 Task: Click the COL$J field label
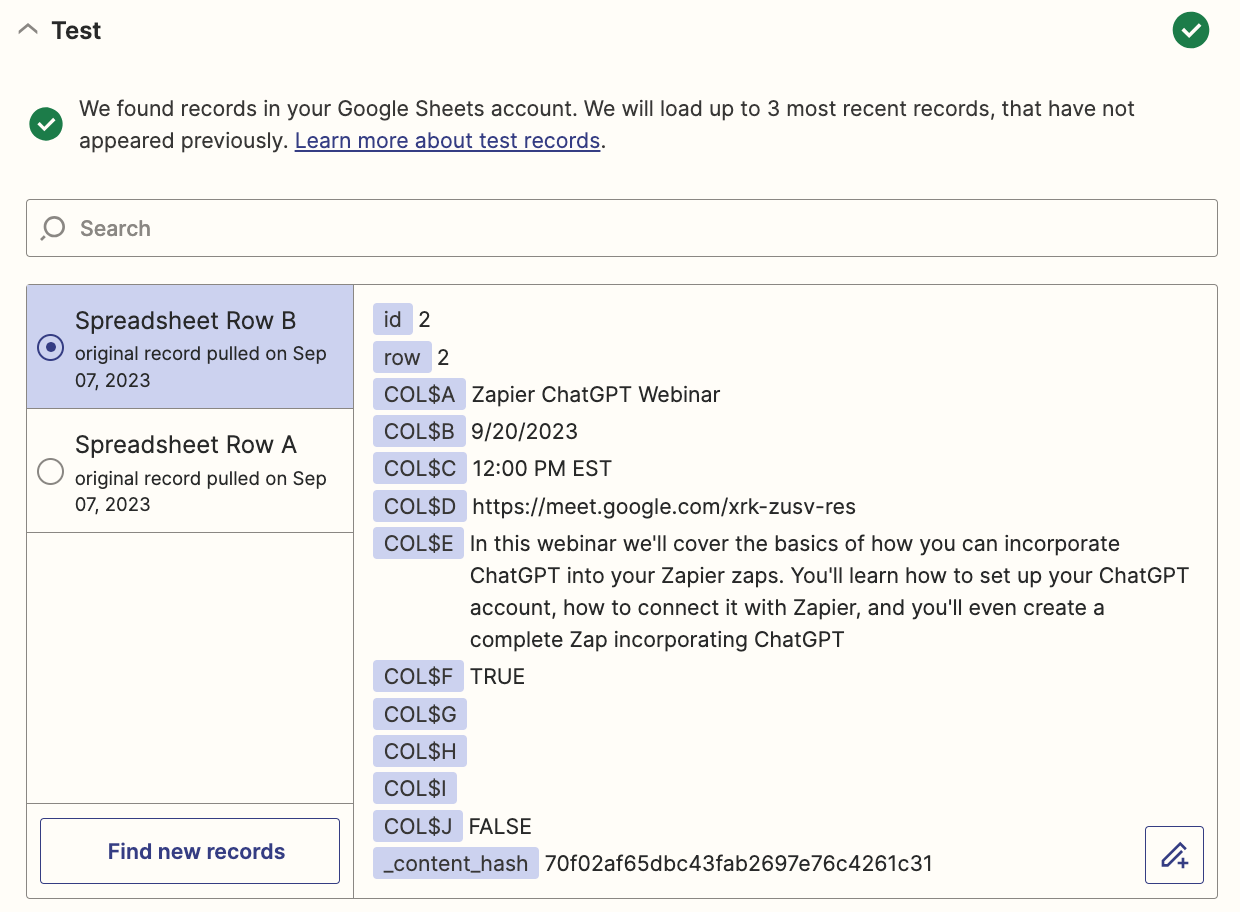[x=418, y=826]
